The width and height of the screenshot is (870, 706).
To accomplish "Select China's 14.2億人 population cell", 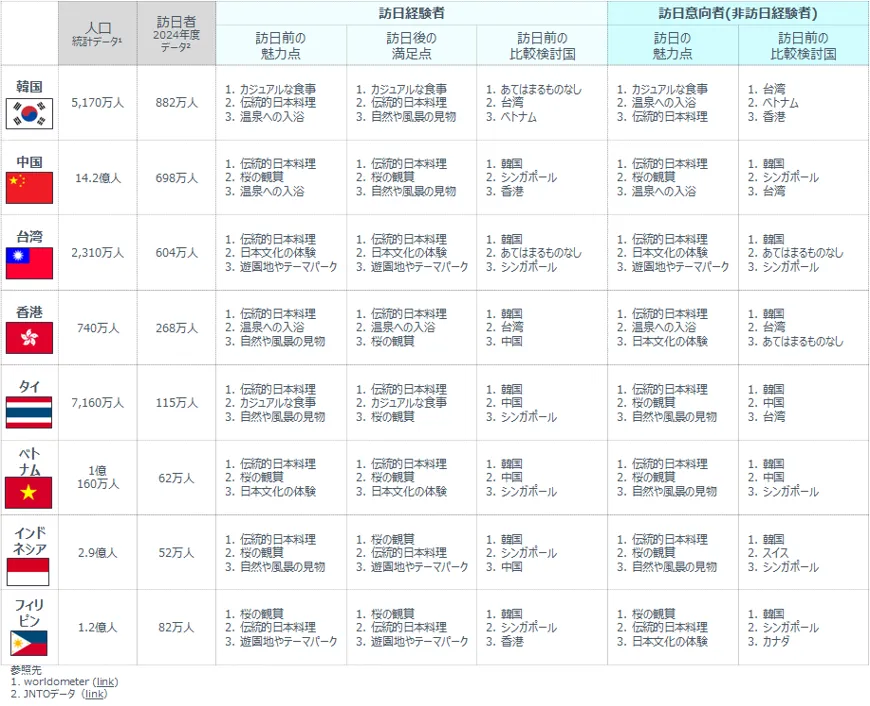I will point(97,178).
